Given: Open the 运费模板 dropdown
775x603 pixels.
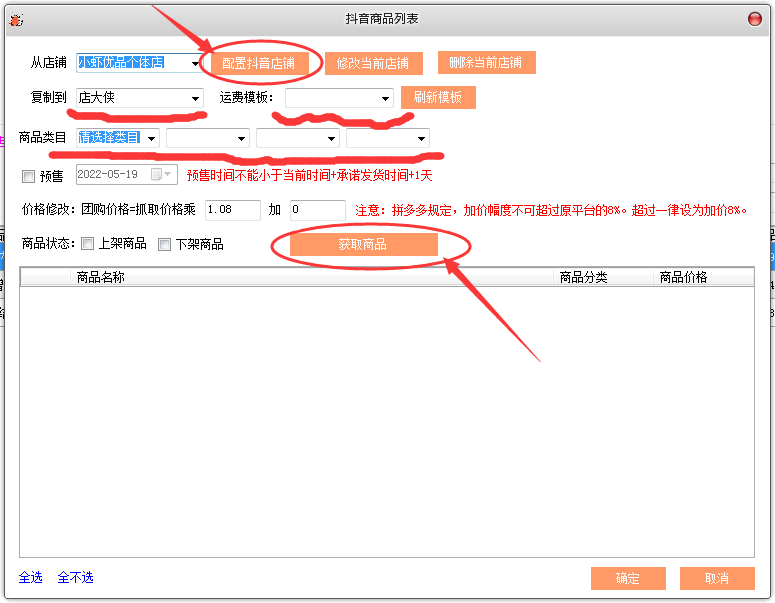Looking at the screenshot, I should 385,98.
